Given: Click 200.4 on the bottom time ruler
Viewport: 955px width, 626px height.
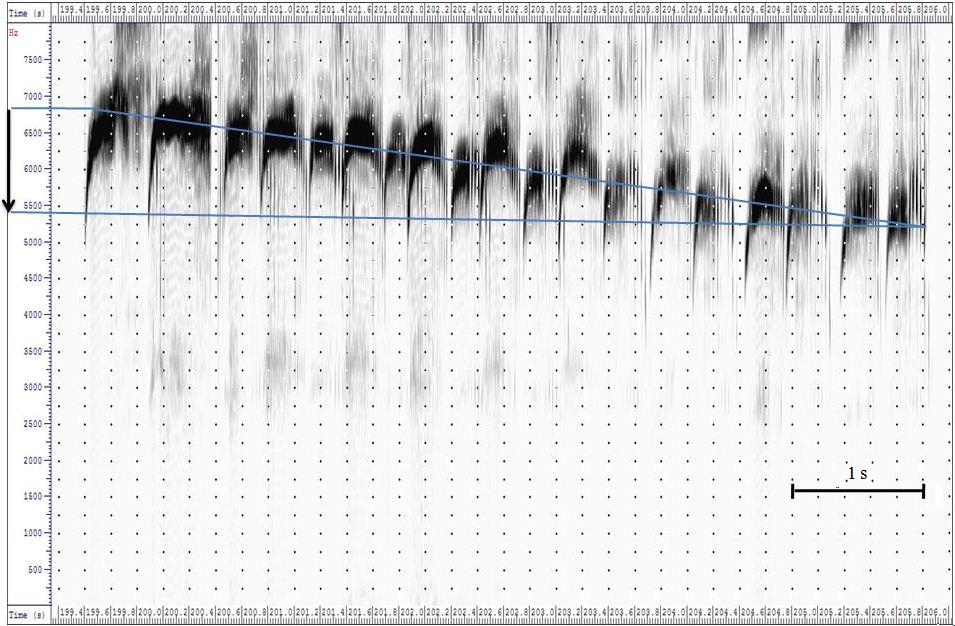Looking at the screenshot, I should tap(202, 614).
